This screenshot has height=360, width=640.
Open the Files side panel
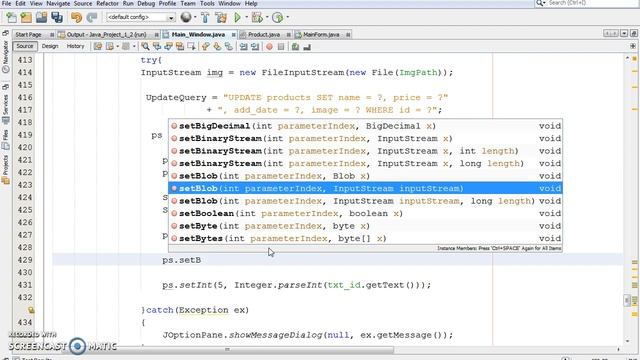[5, 140]
